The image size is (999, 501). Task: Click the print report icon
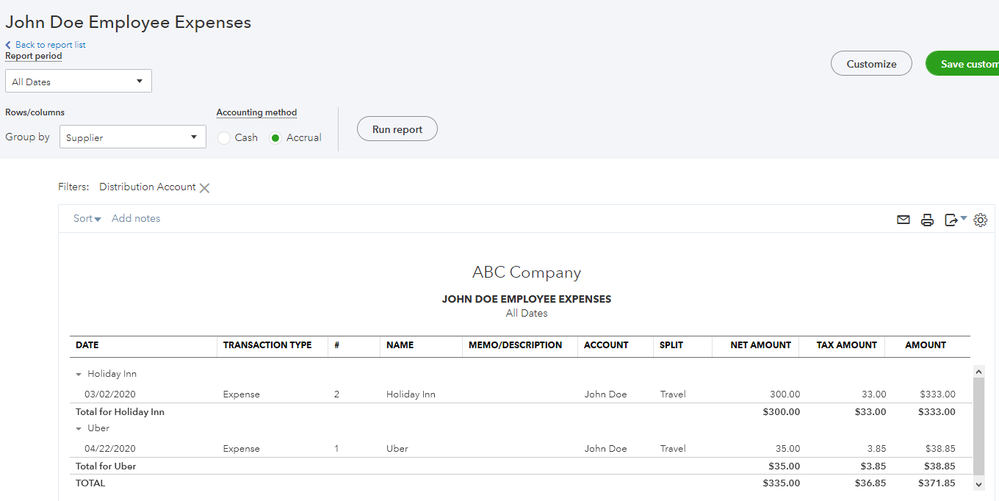click(927, 220)
